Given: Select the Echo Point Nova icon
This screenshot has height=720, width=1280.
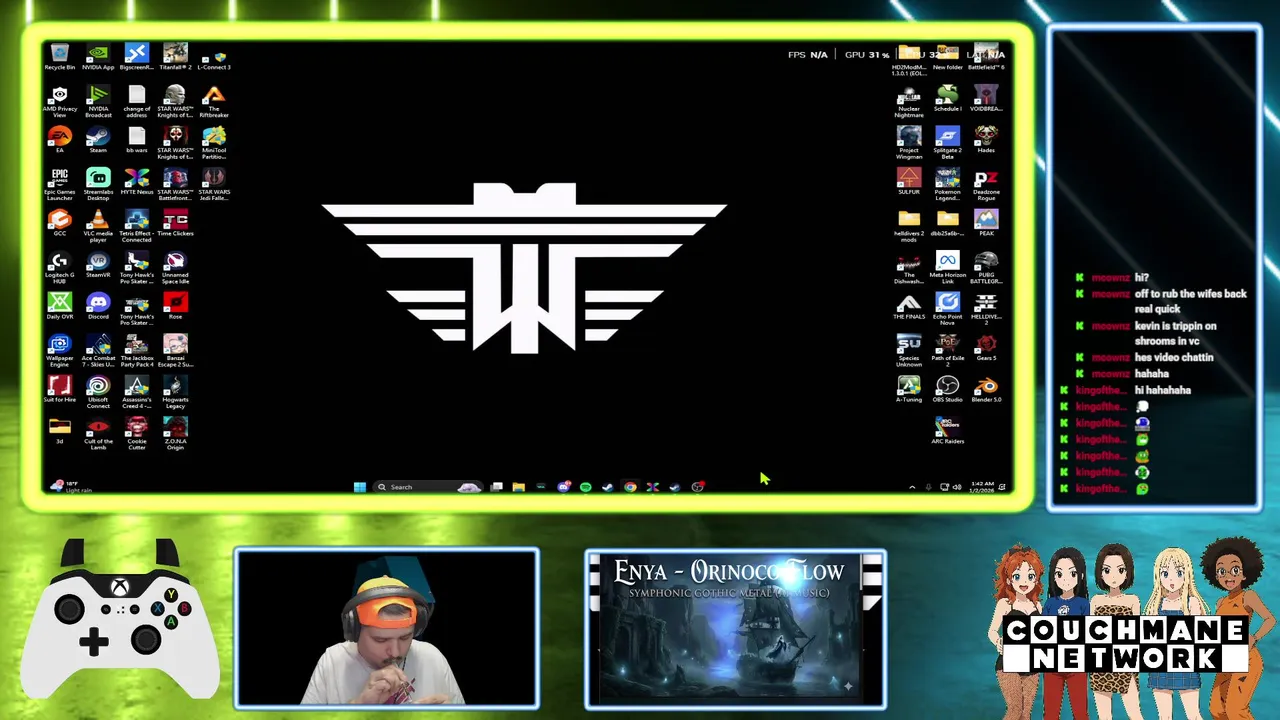Looking at the screenshot, I should pyautogui.click(x=947, y=309).
